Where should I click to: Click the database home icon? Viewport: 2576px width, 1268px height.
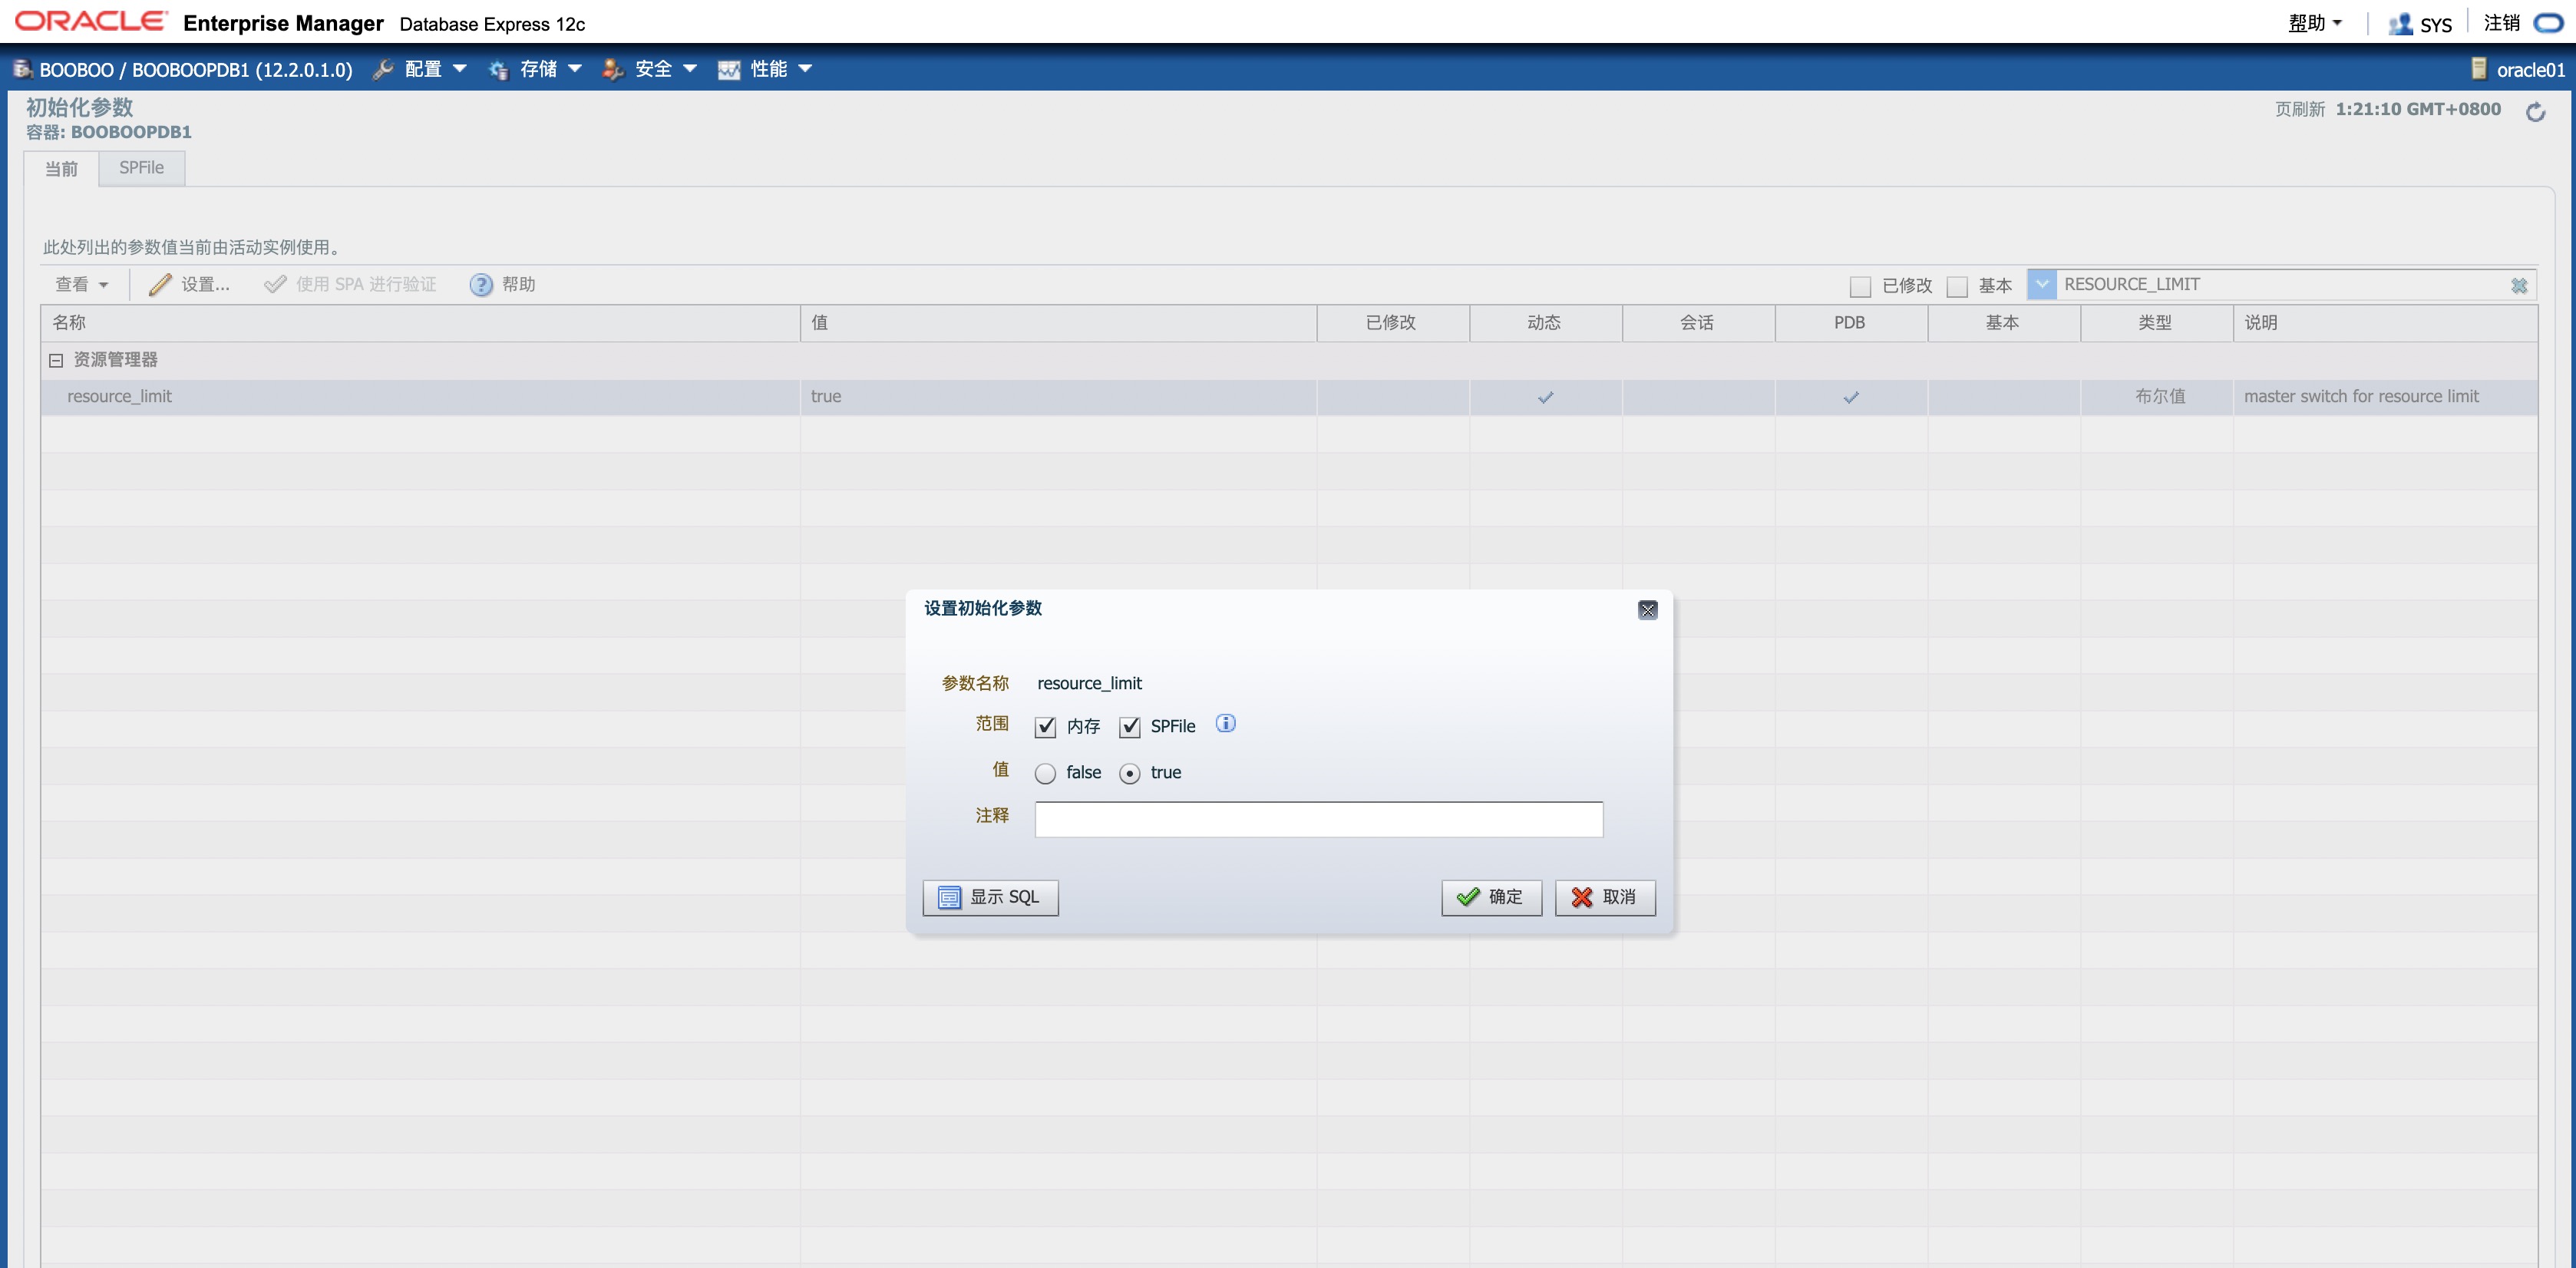click(22, 69)
